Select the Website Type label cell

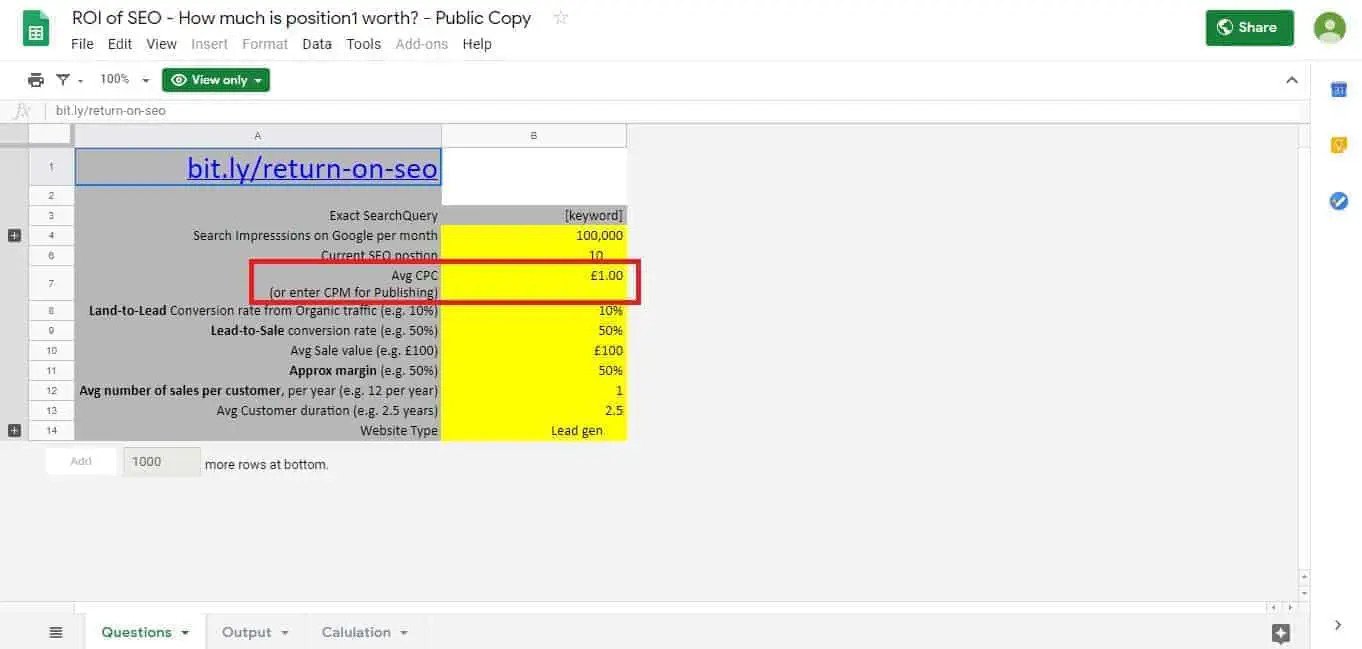(258, 431)
